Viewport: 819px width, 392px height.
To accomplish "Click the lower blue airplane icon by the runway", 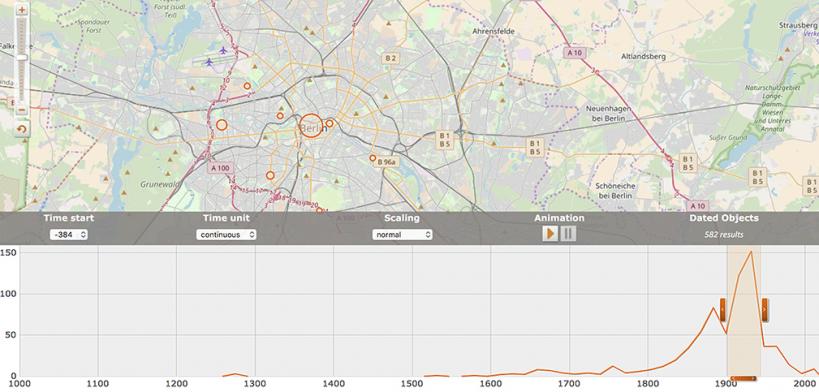I will point(209,62).
